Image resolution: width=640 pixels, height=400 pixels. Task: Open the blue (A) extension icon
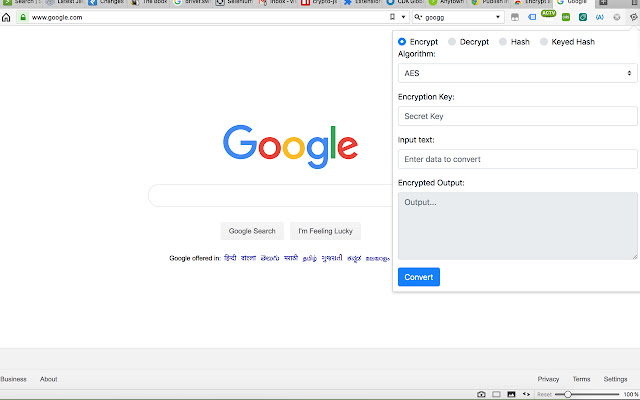click(600, 17)
